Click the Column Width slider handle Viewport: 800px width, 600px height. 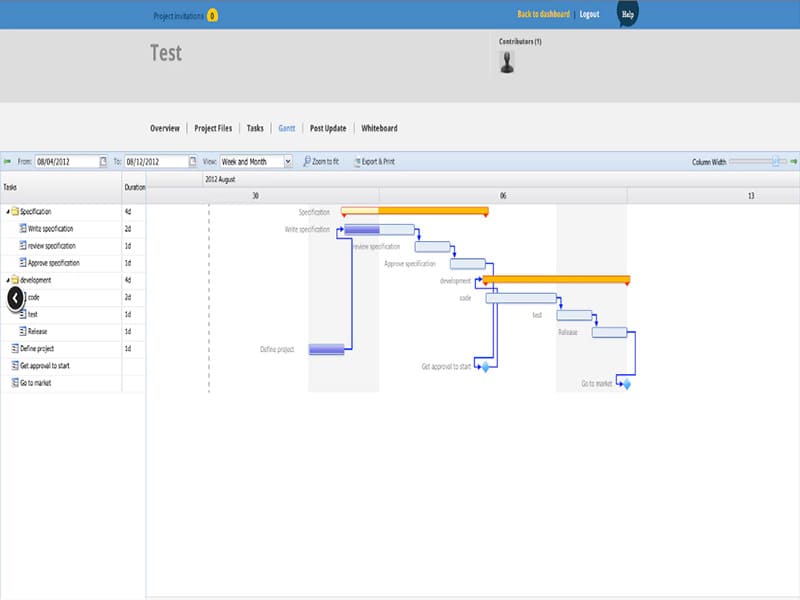775,161
